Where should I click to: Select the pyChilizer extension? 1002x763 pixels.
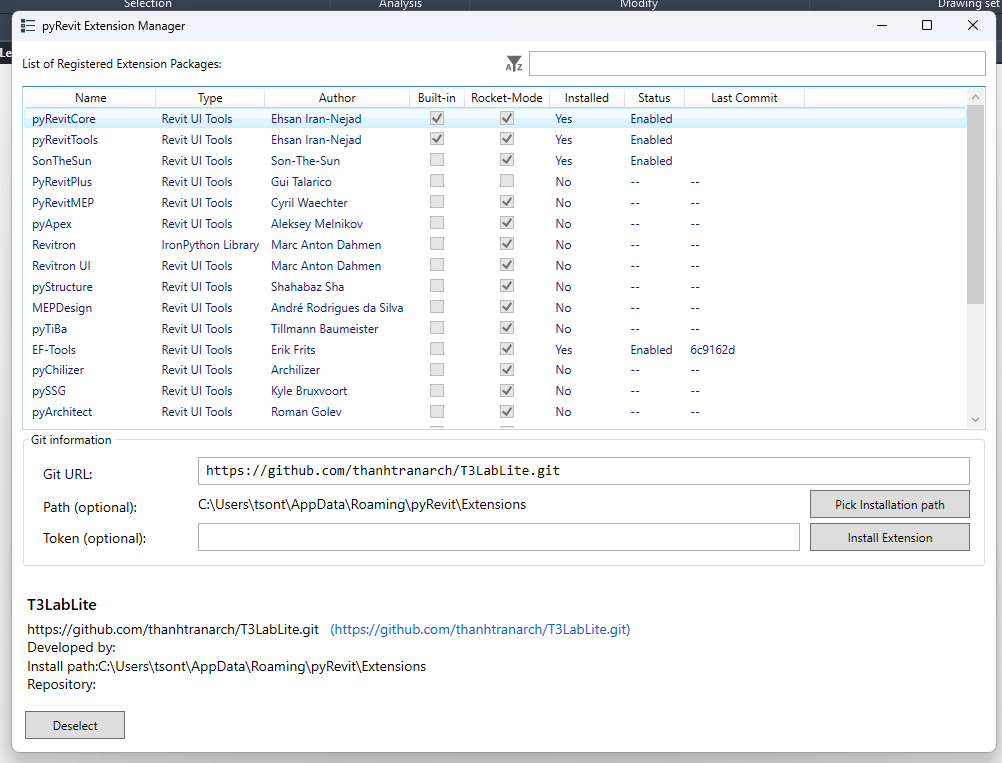tap(495, 370)
